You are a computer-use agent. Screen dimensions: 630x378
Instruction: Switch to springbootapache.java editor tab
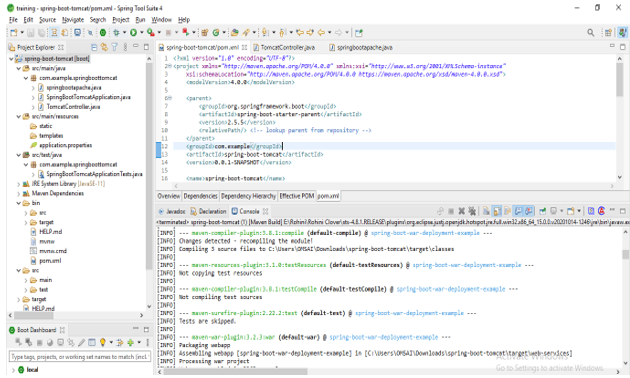click(361, 47)
